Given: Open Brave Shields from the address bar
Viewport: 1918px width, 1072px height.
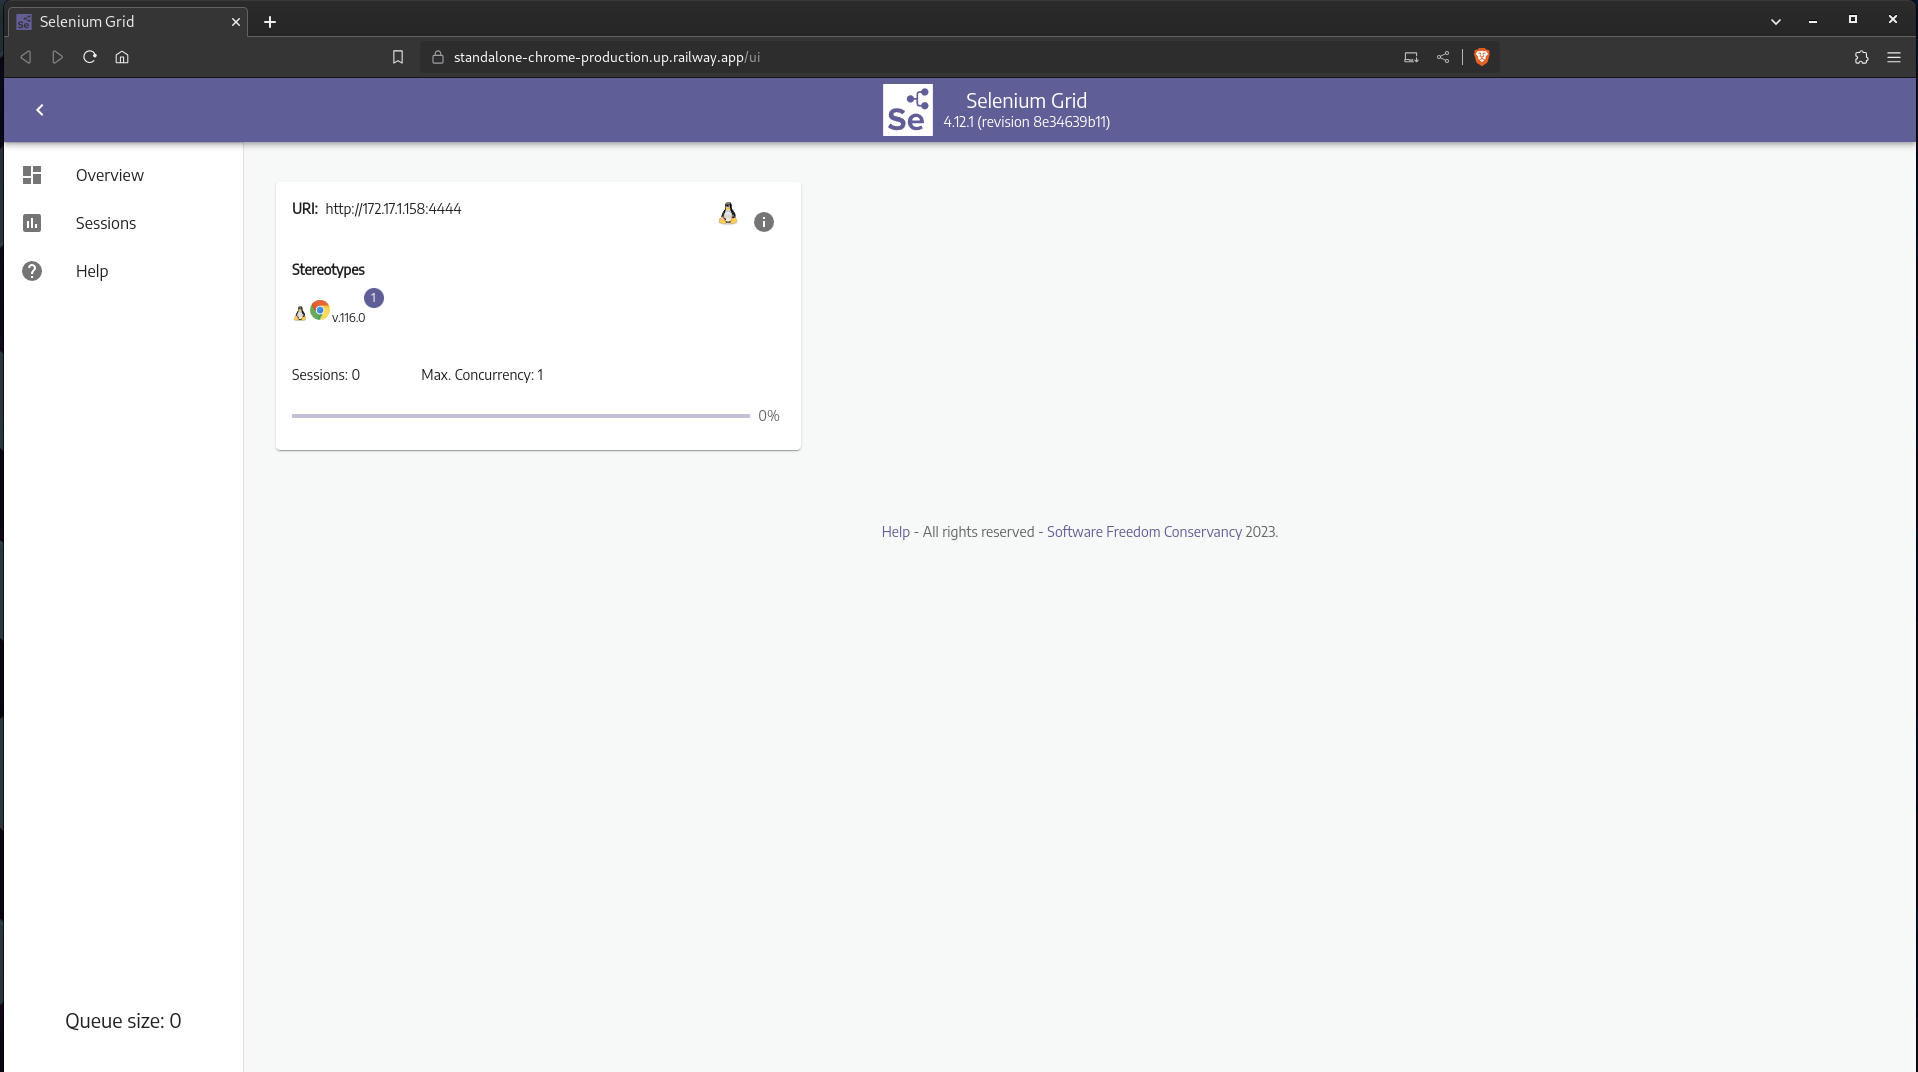Looking at the screenshot, I should coord(1481,57).
